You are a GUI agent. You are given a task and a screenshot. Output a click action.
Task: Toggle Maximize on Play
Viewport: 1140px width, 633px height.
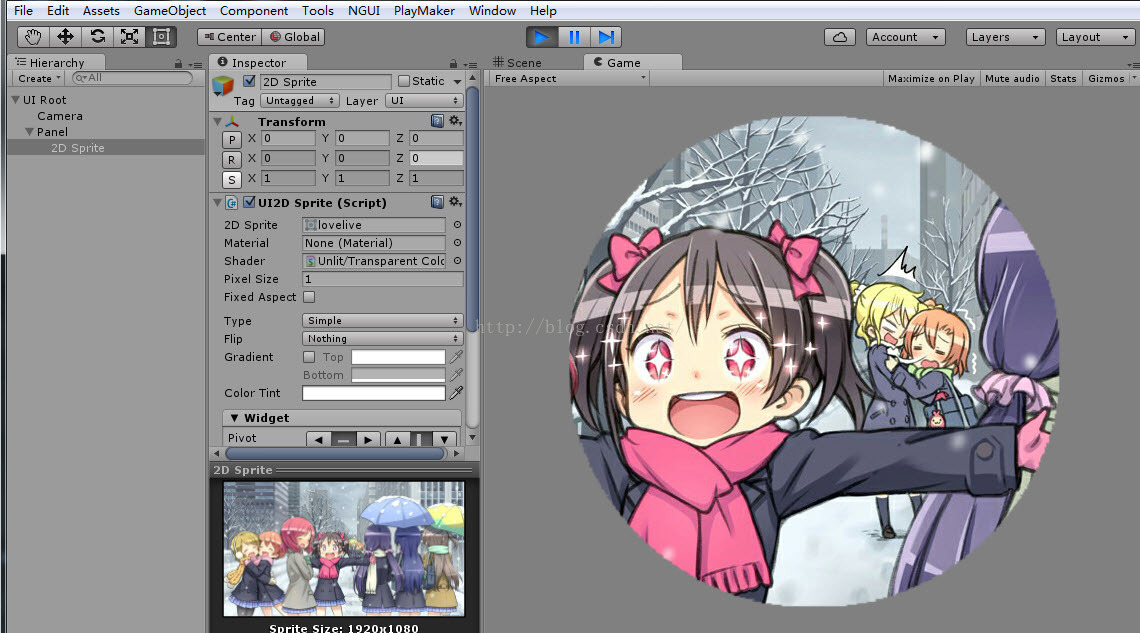[931, 78]
